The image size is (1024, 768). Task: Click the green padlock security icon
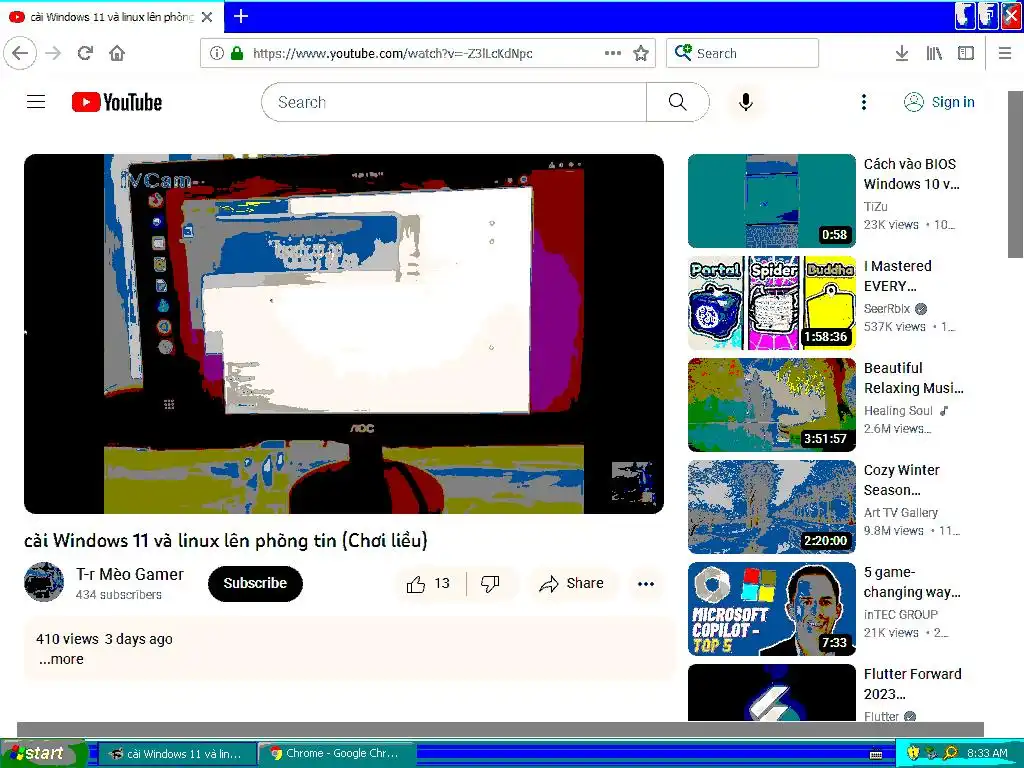237,54
